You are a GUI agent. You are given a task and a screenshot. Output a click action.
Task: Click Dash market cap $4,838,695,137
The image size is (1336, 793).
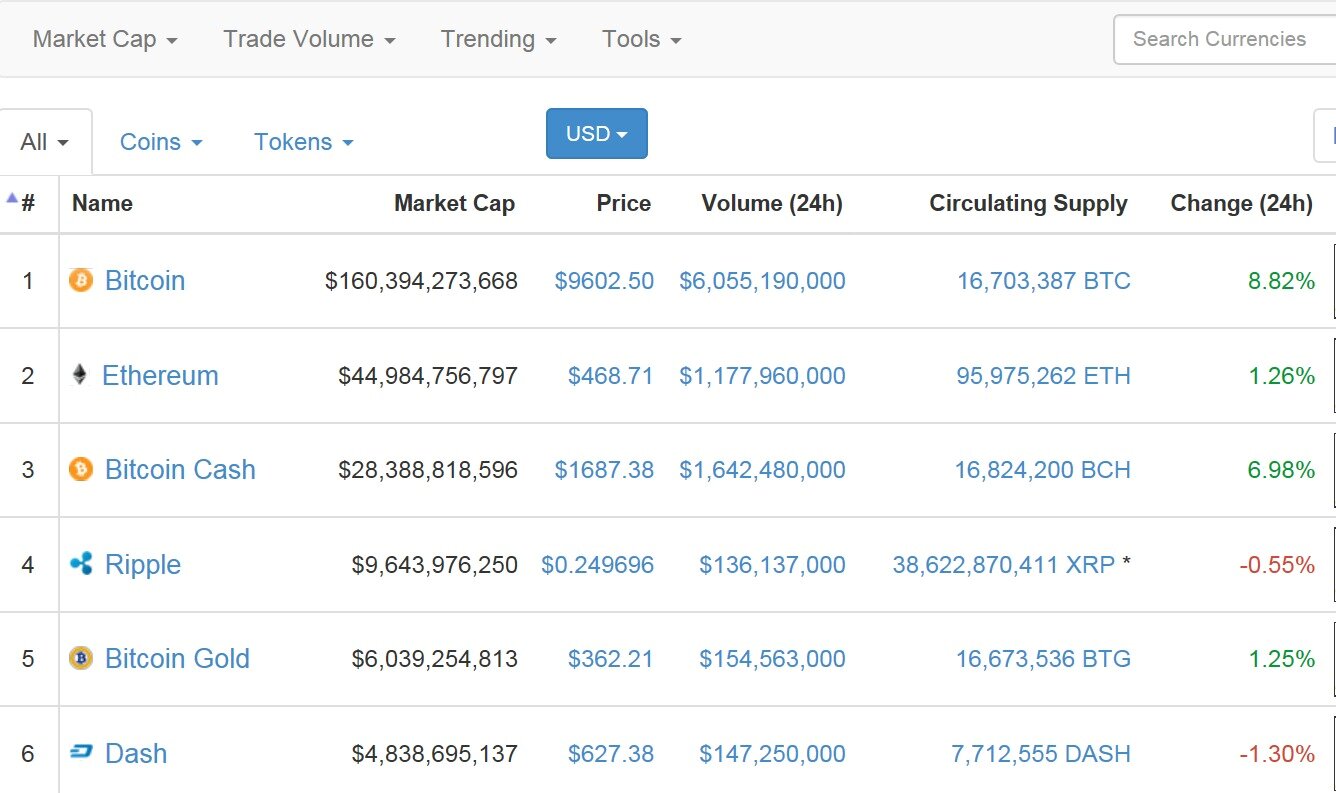coord(435,754)
